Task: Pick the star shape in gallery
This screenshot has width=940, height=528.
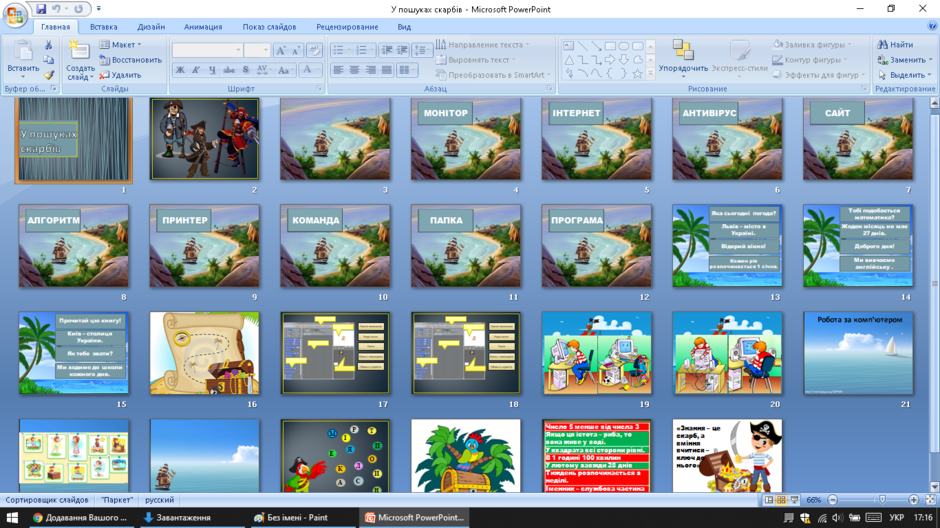Action: point(637,74)
